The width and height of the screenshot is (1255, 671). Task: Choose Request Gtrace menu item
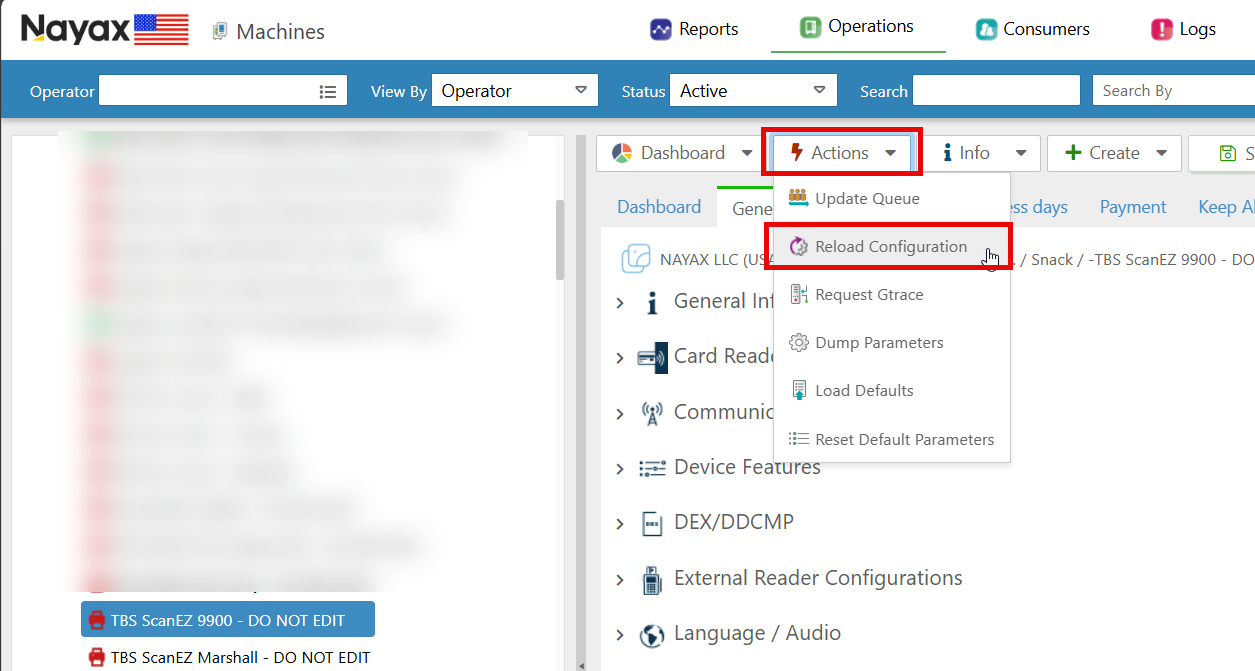click(891, 294)
